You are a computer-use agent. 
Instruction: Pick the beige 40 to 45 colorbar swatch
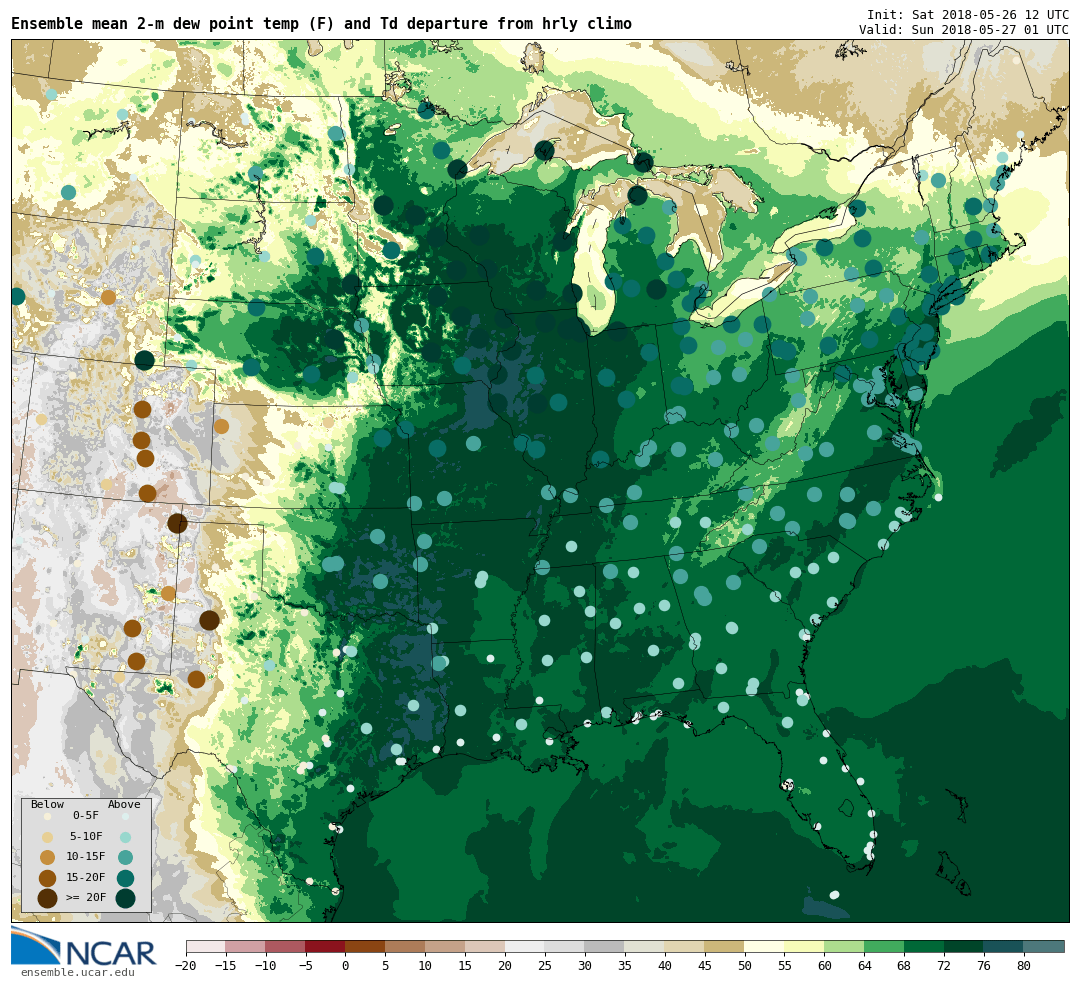(x=685, y=946)
